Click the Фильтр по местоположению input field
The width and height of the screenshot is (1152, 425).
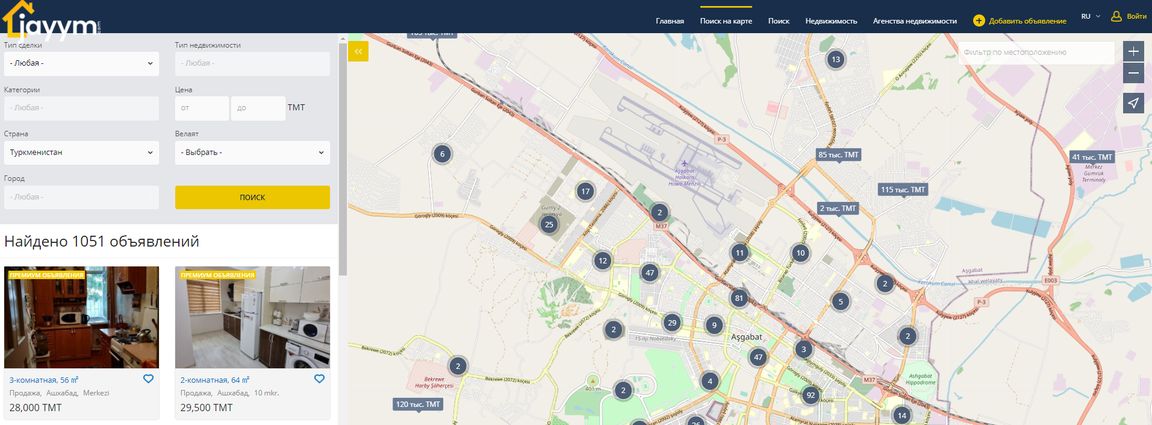(1036, 52)
